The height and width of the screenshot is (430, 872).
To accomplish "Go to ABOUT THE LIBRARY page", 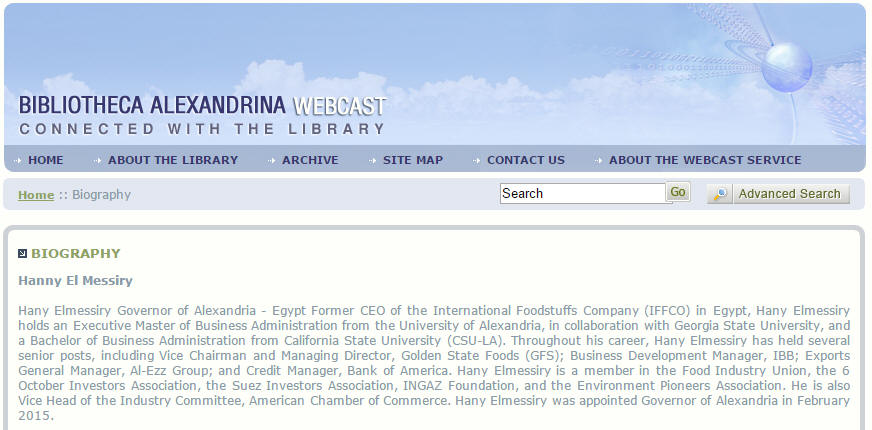I will click(173, 160).
